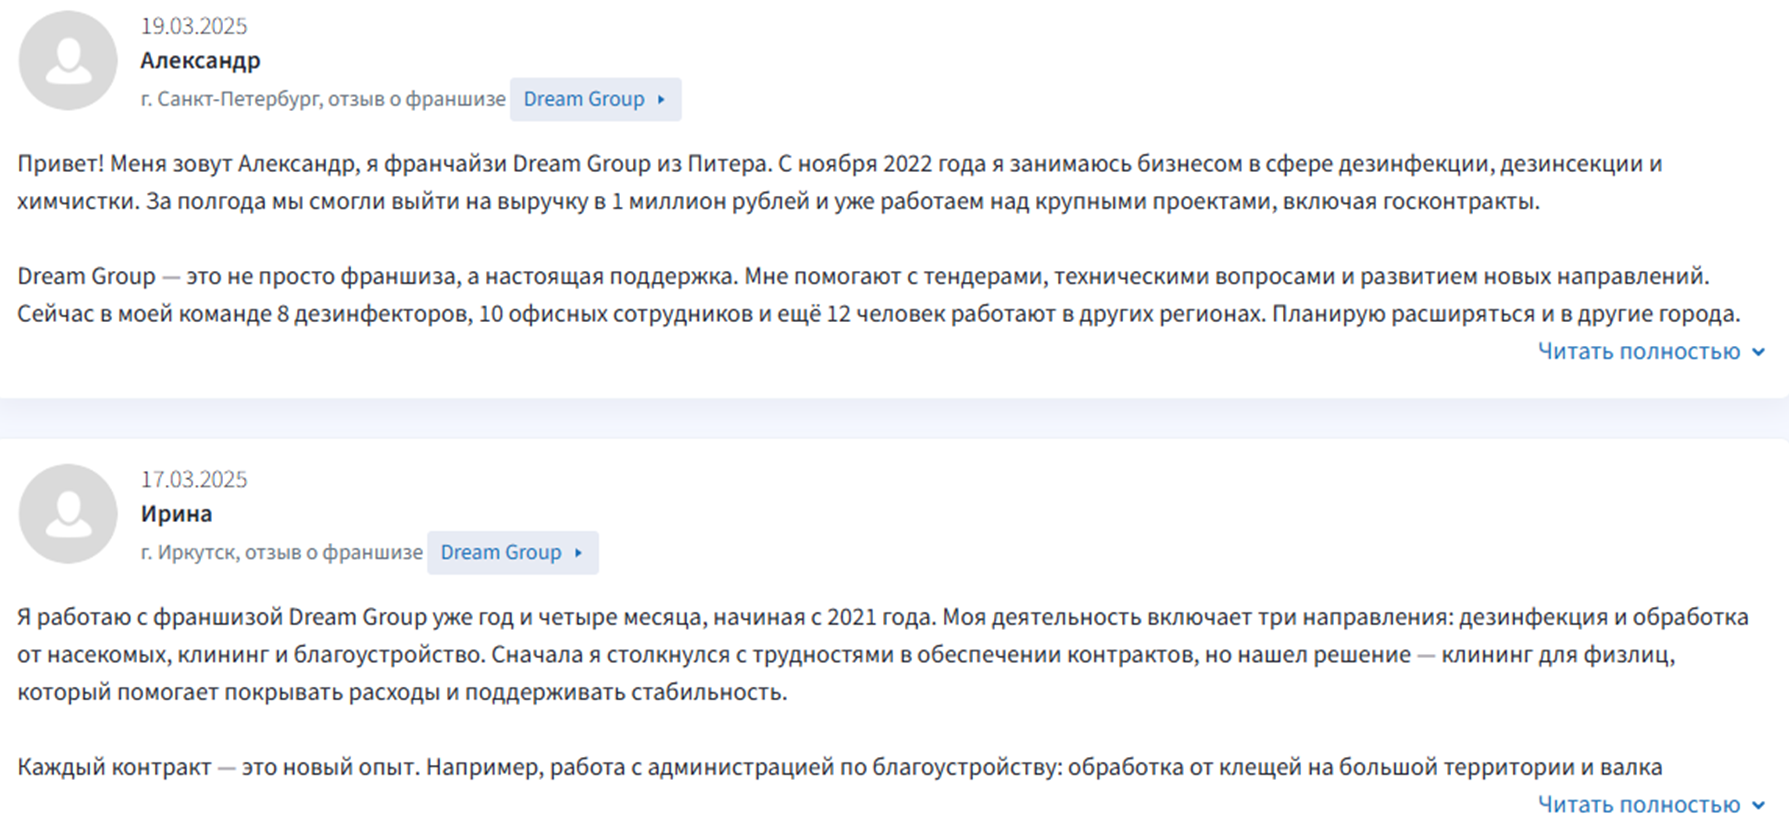Click reviewer name Ирина
Image resolution: width=1789 pixels, height=821 pixels.
[x=176, y=513]
